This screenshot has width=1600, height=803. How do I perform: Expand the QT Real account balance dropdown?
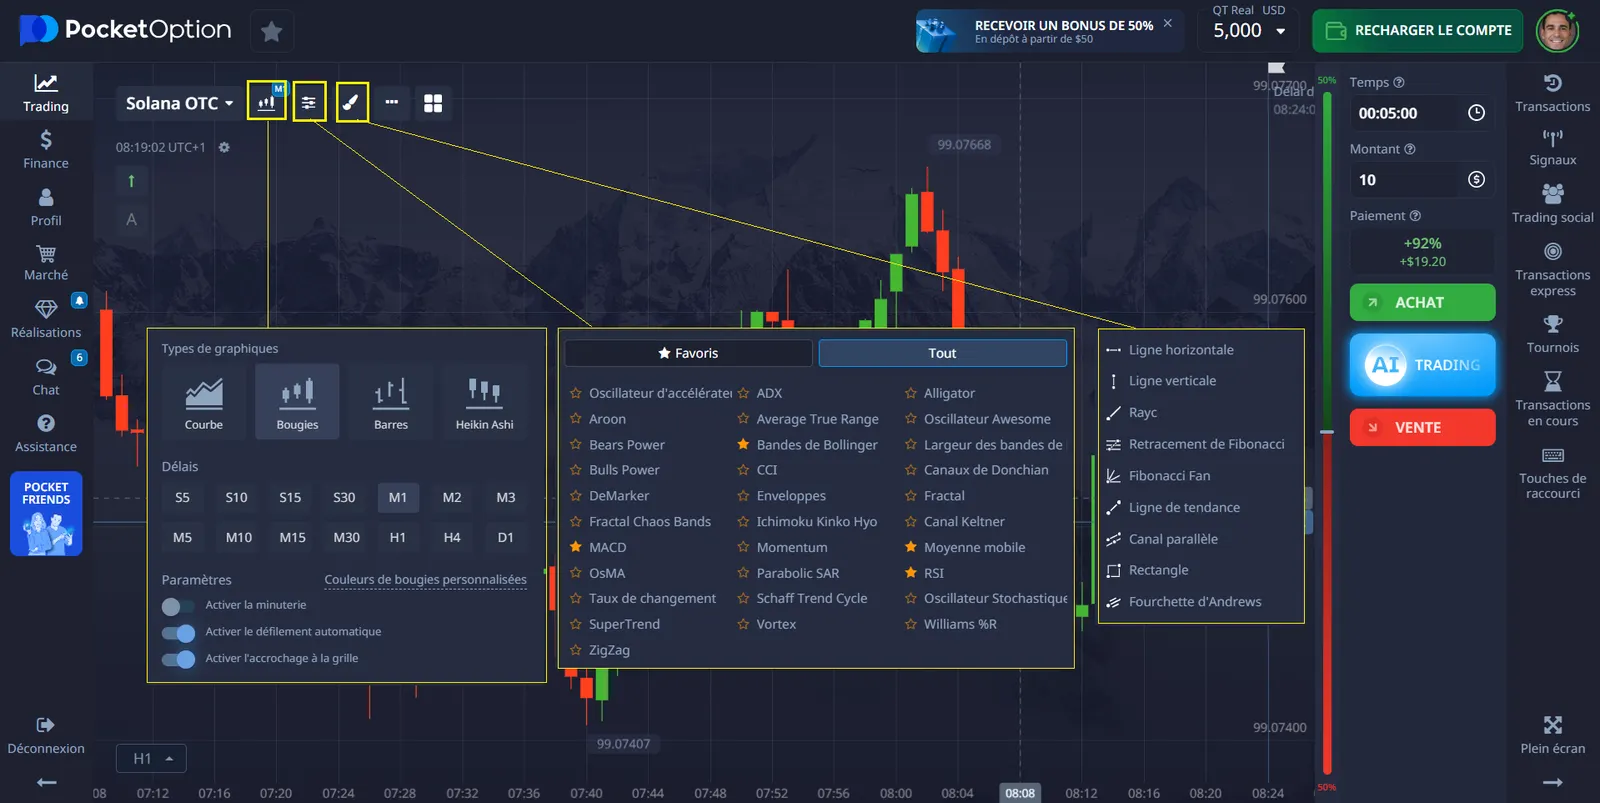[x=1249, y=30]
